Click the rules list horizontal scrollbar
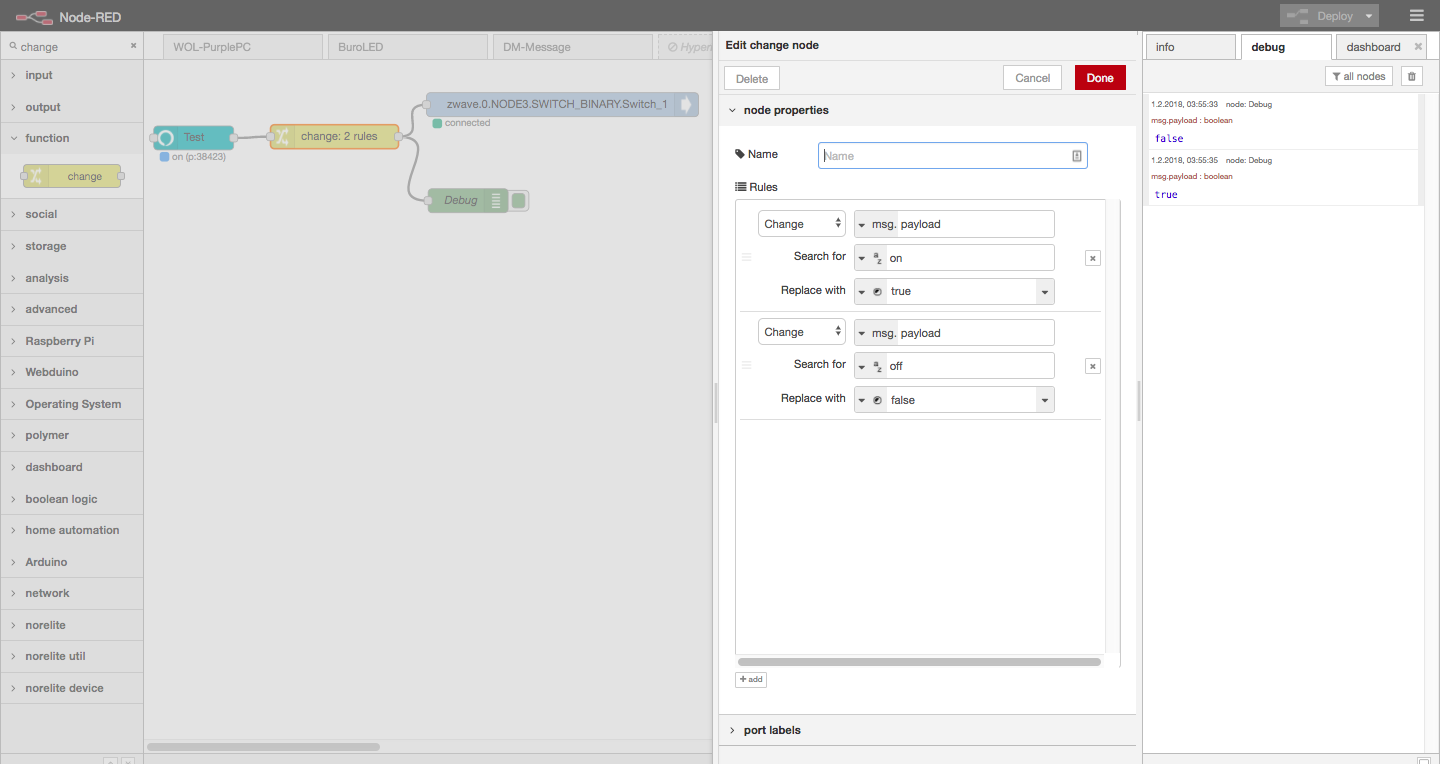 [x=919, y=662]
